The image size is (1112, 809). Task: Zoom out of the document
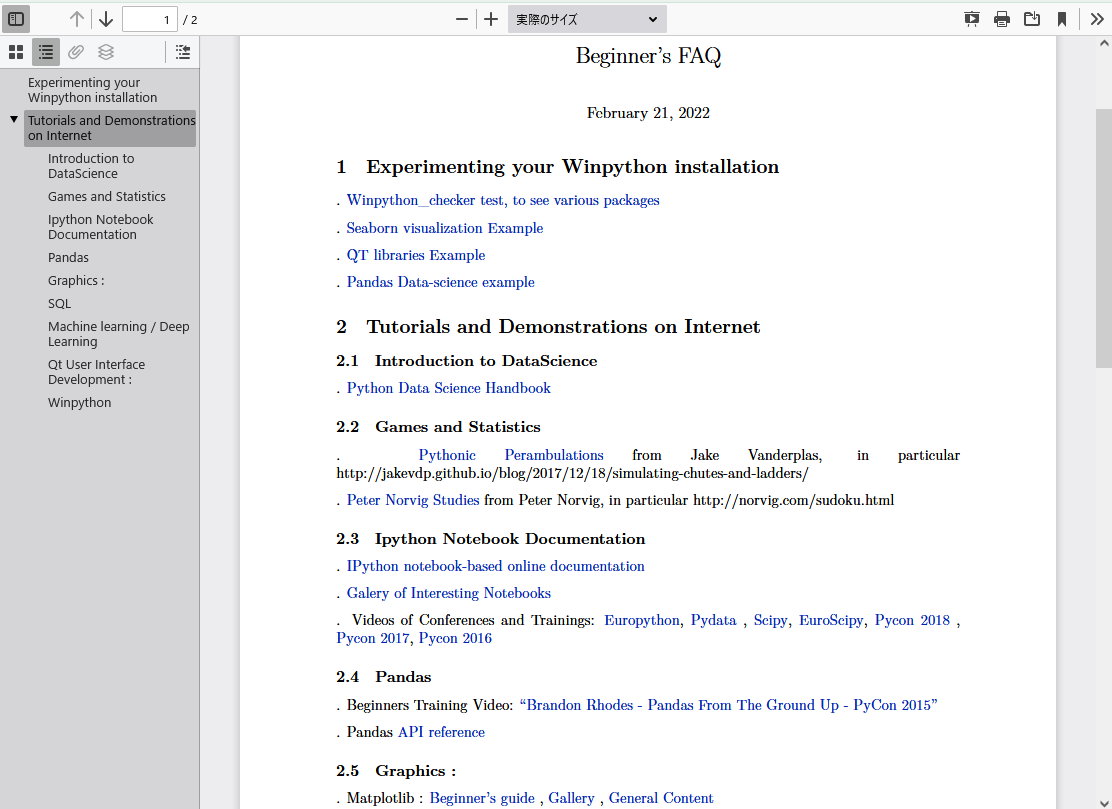coord(461,18)
